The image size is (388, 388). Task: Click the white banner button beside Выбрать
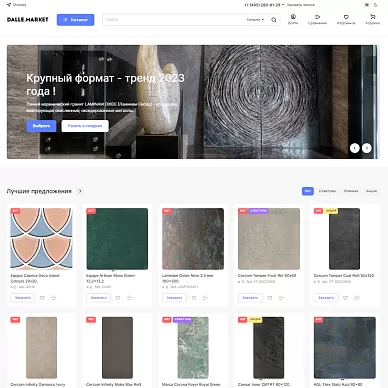tap(85, 126)
